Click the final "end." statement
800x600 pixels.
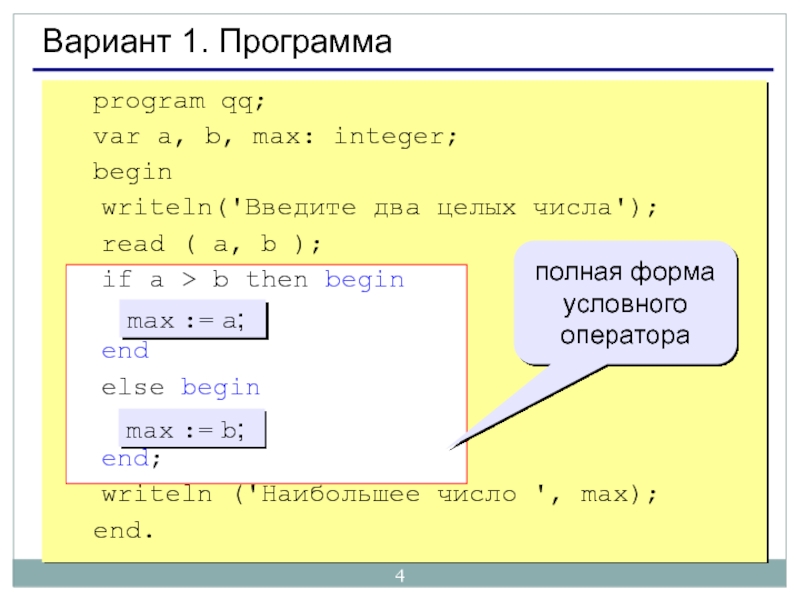point(125,531)
